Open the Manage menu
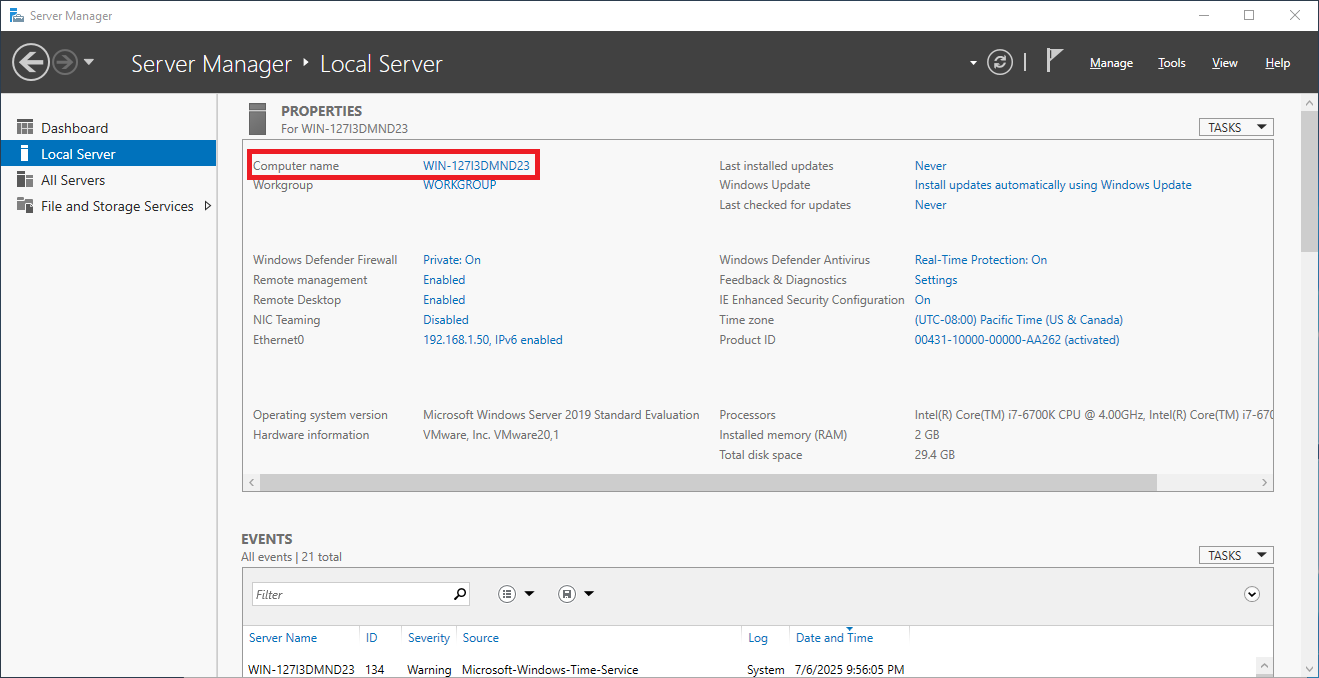The image size is (1319, 678). coord(1111,62)
